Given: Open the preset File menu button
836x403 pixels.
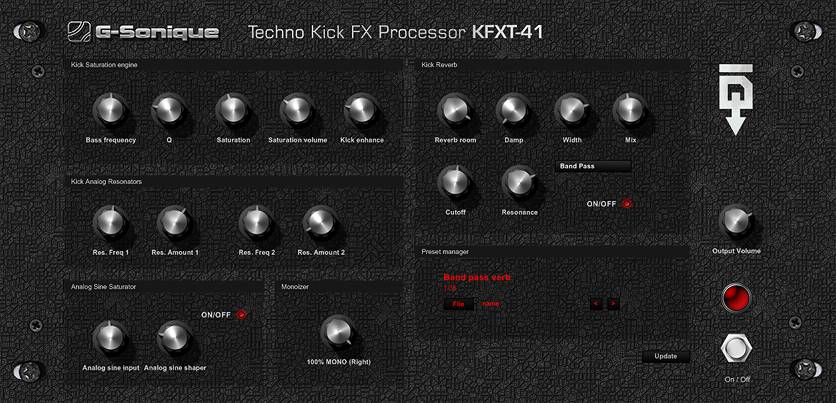Looking at the screenshot, I should (x=459, y=304).
